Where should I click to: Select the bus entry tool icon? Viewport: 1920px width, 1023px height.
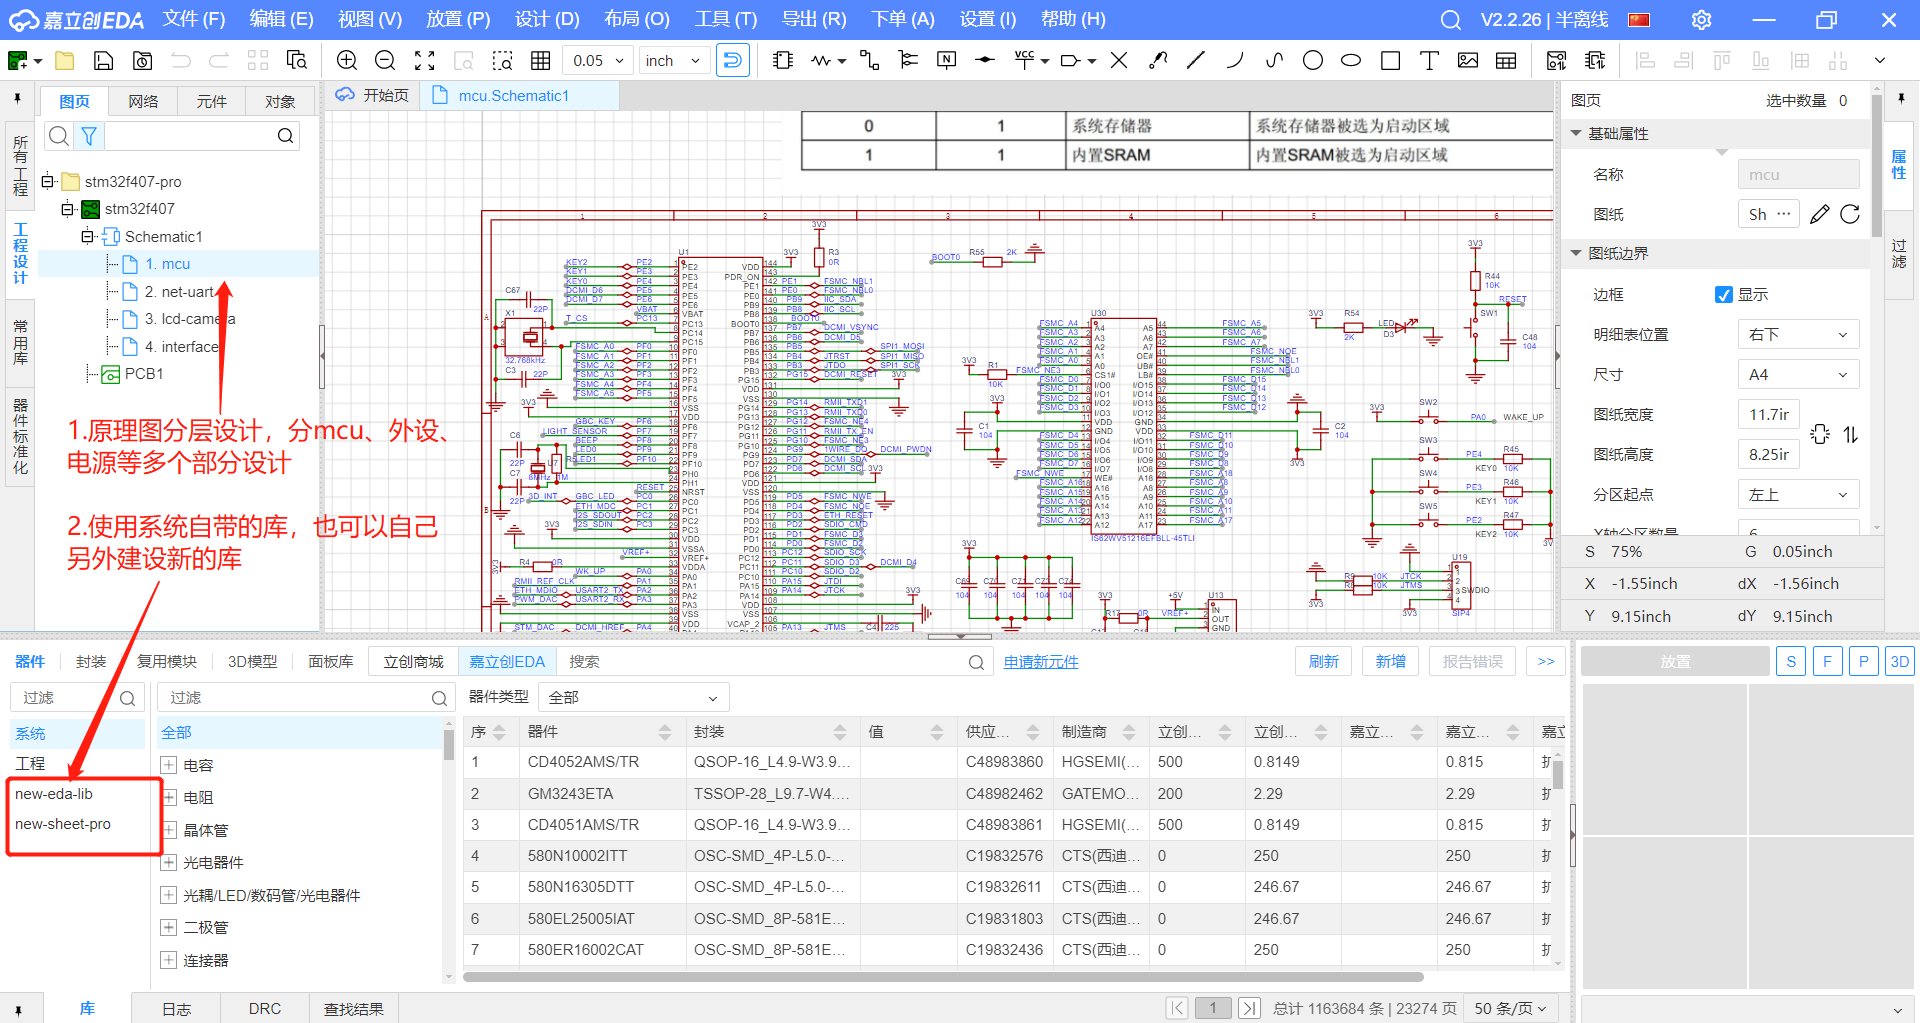click(x=908, y=61)
